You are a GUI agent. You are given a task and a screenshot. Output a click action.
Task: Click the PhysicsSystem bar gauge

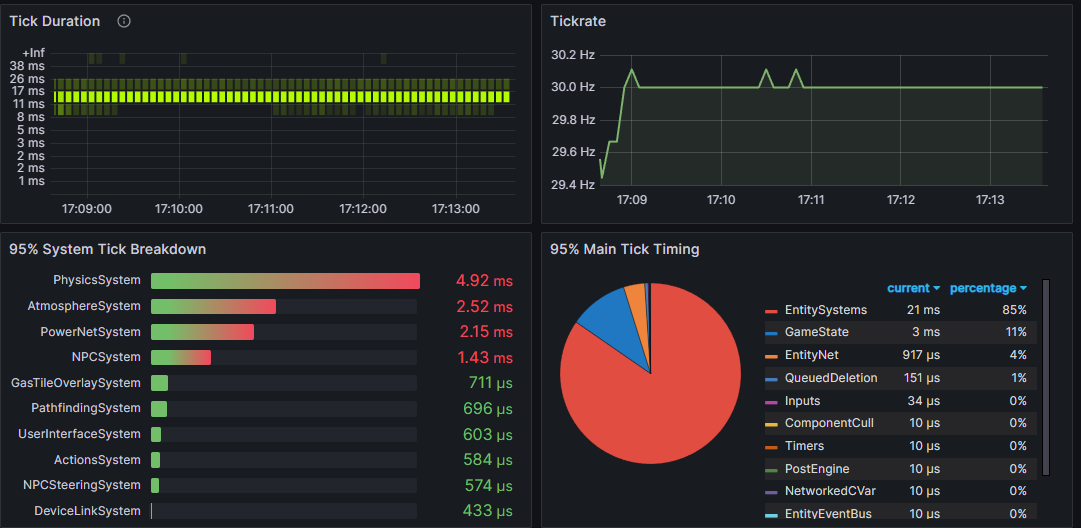(285, 281)
